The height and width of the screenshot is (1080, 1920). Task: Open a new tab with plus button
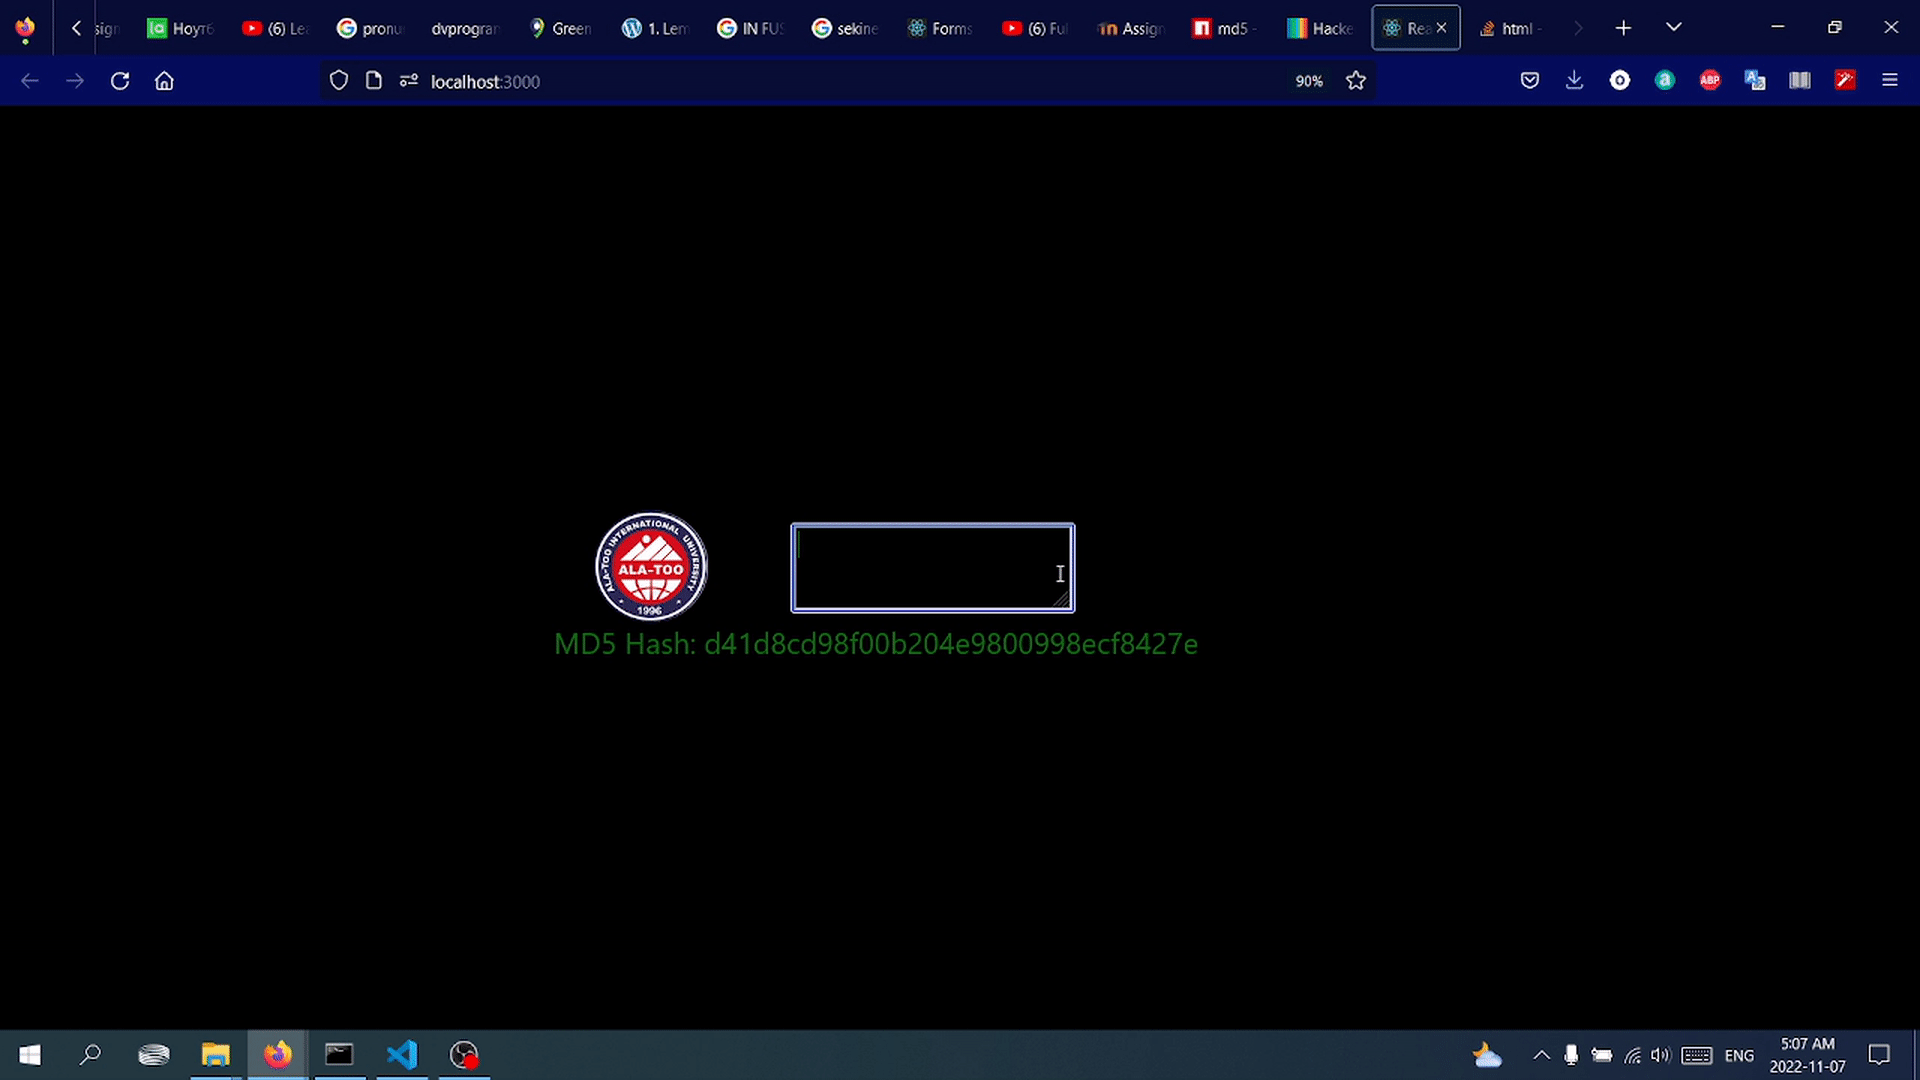pyautogui.click(x=1623, y=28)
